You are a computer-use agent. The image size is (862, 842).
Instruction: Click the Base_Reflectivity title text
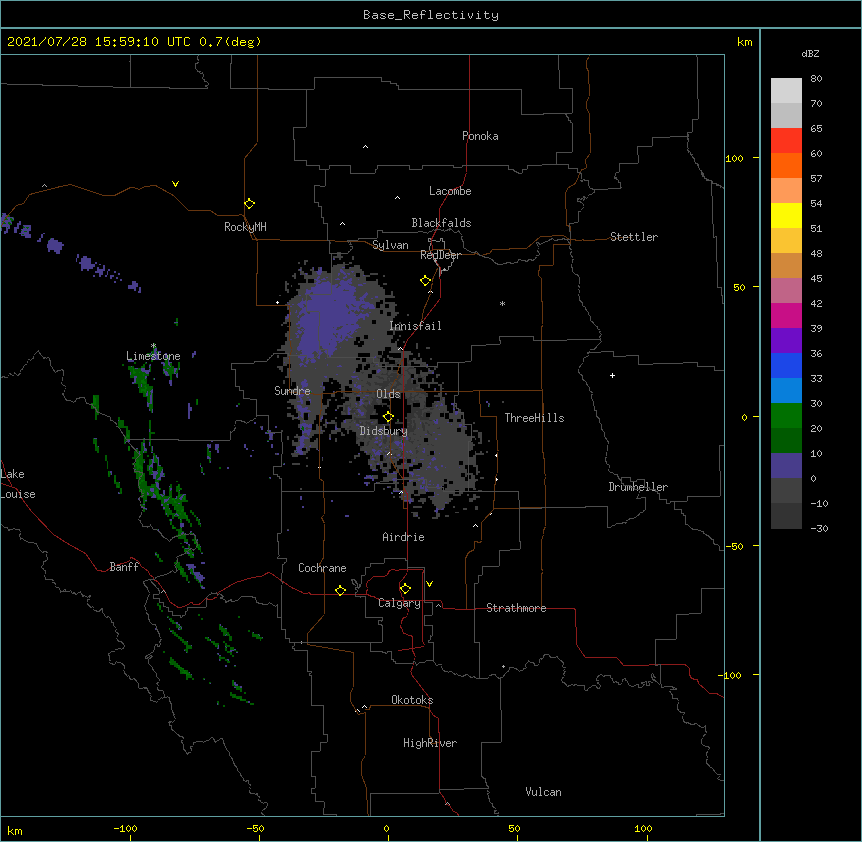(431, 15)
